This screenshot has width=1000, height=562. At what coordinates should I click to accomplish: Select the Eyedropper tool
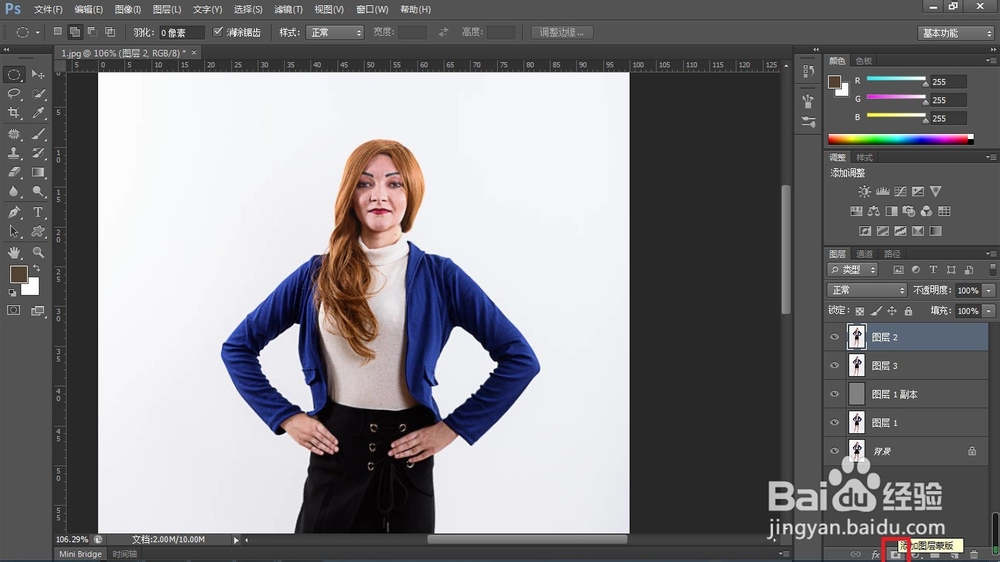pyautogui.click(x=38, y=113)
